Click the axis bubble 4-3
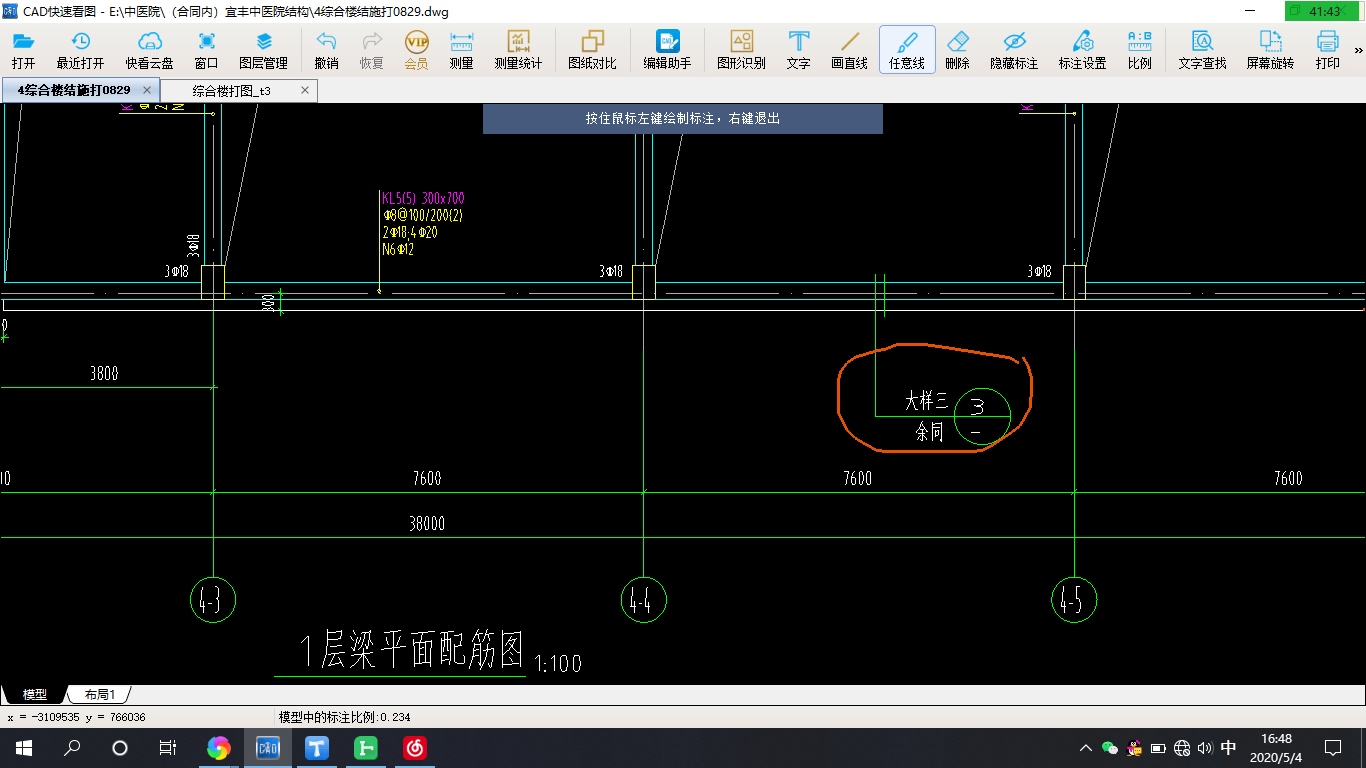This screenshot has height=768, width=1366. point(212,600)
